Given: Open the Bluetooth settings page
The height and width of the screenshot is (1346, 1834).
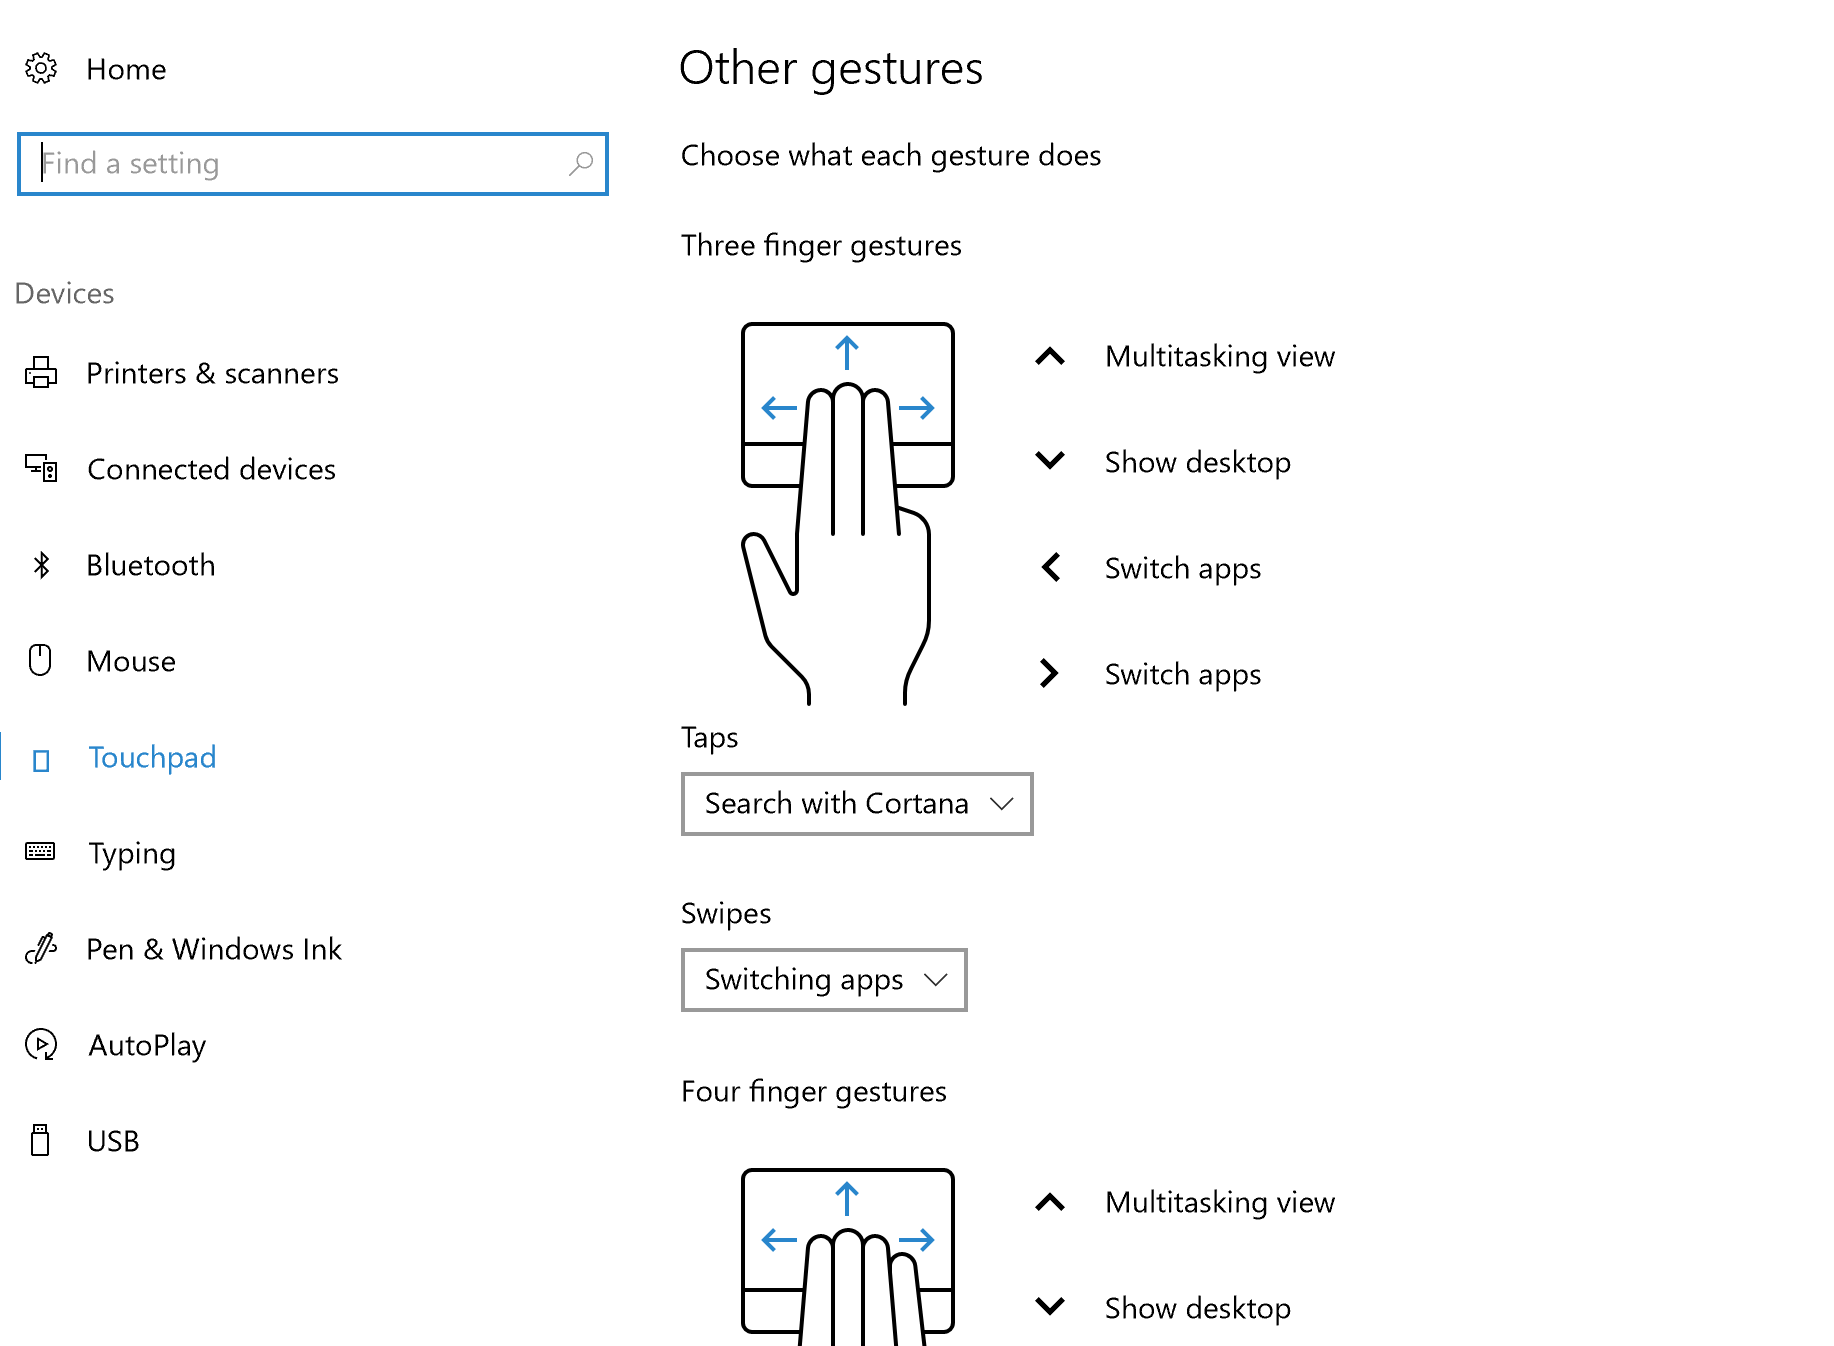Looking at the screenshot, I should click(x=151, y=565).
